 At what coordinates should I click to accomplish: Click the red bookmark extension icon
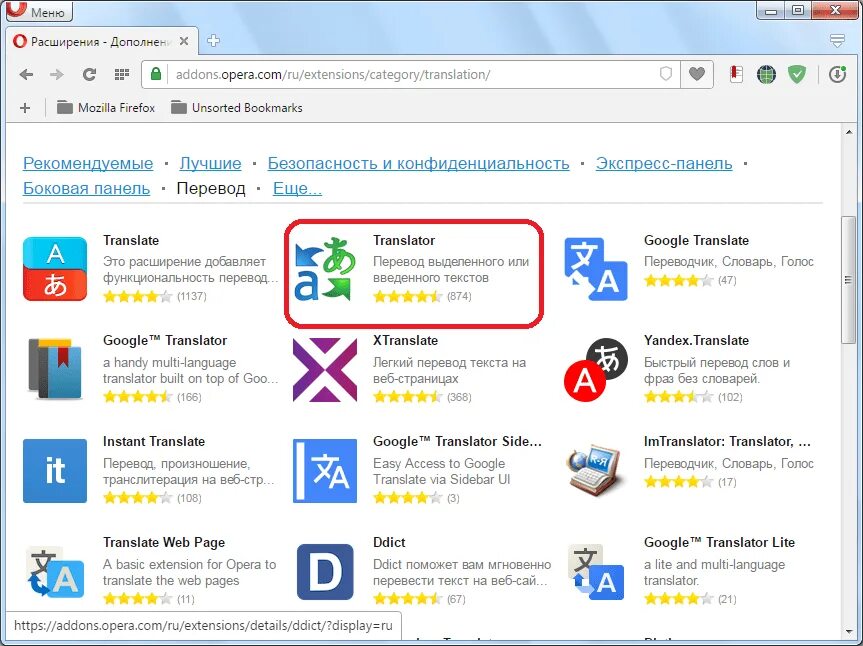point(736,74)
